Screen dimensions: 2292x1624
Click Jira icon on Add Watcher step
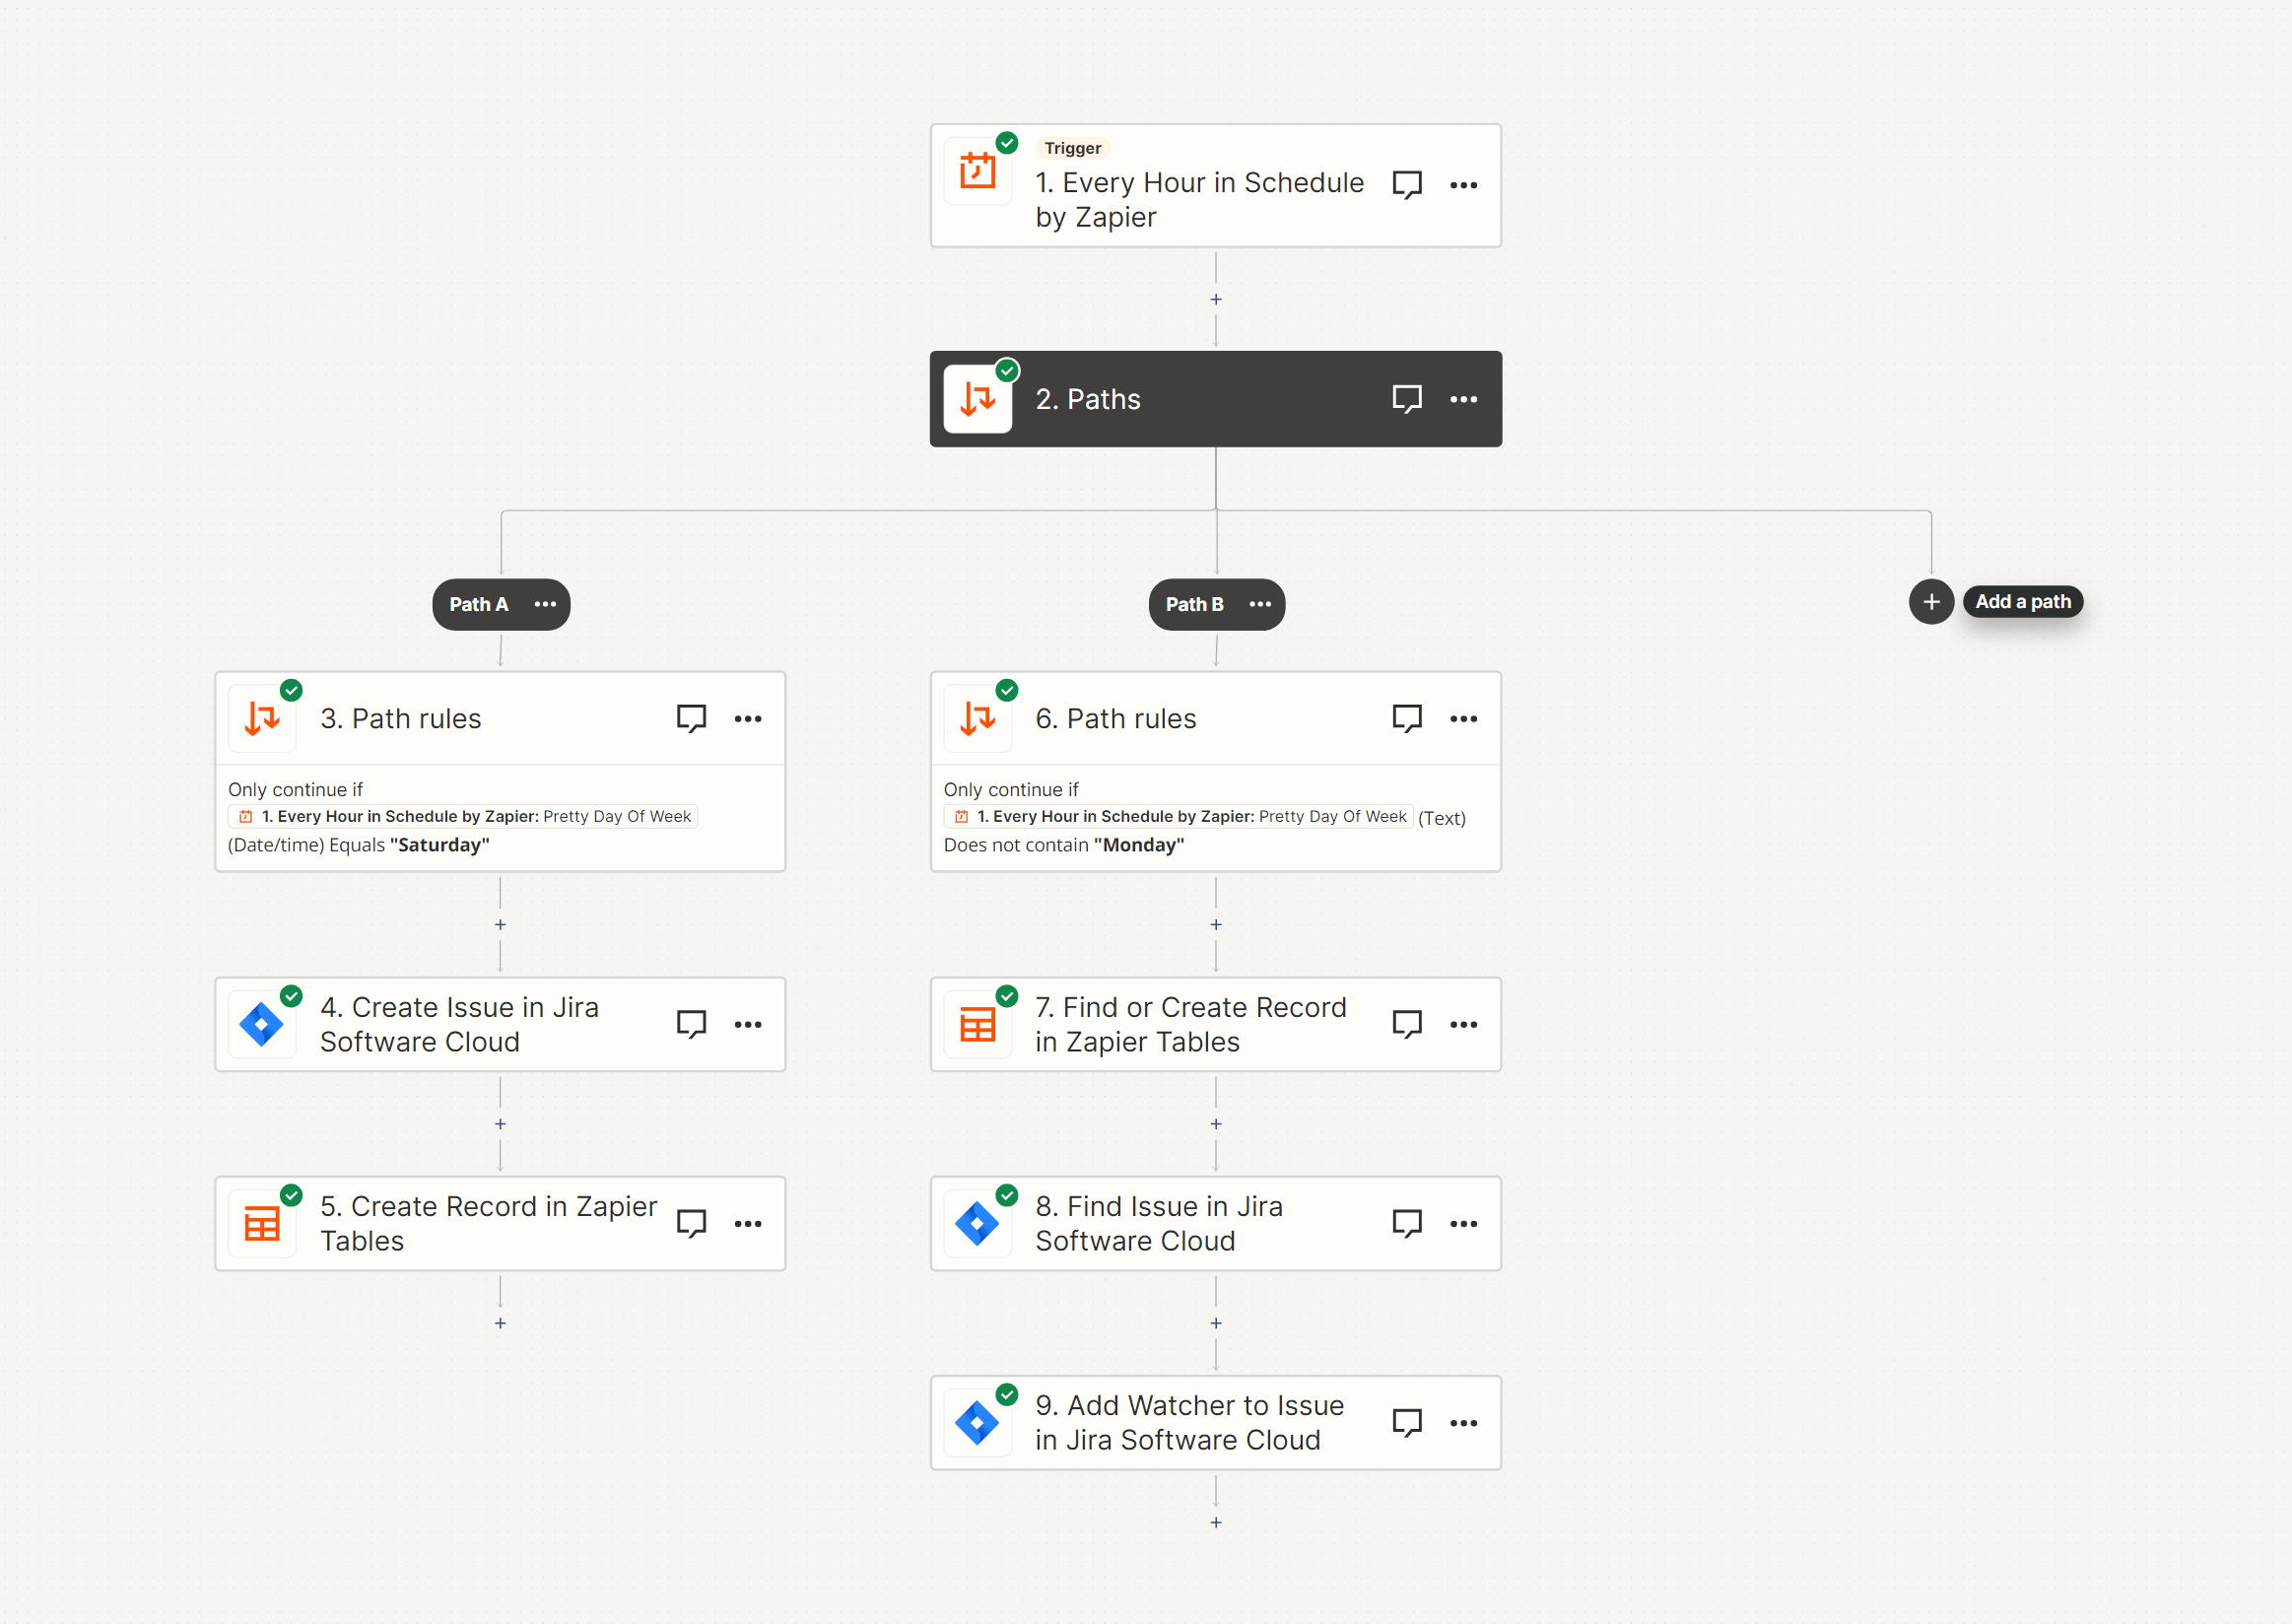(x=977, y=1423)
